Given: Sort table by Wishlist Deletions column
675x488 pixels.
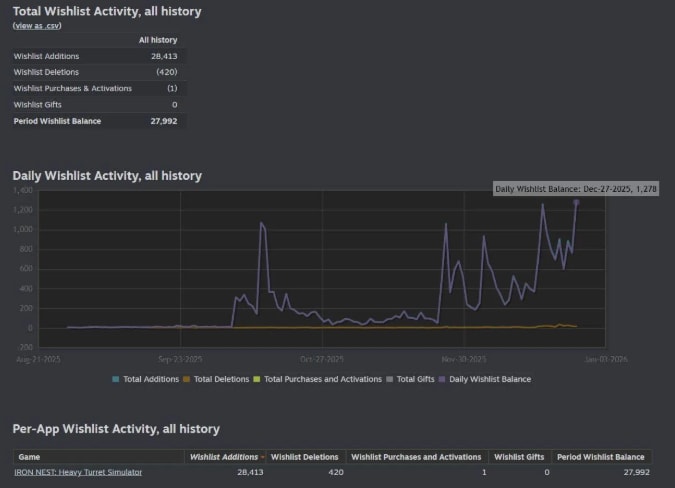Looking at the screenshot, I should pyautogui.click(x=306, y=456).
